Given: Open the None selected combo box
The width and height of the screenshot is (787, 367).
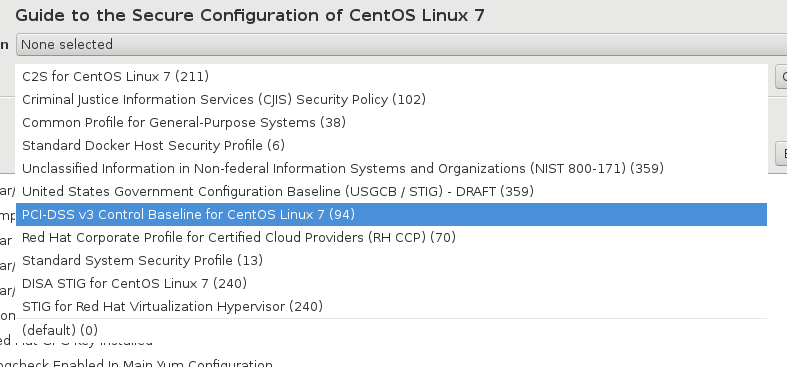Looking at the screenshot, I should click(402, 45).
